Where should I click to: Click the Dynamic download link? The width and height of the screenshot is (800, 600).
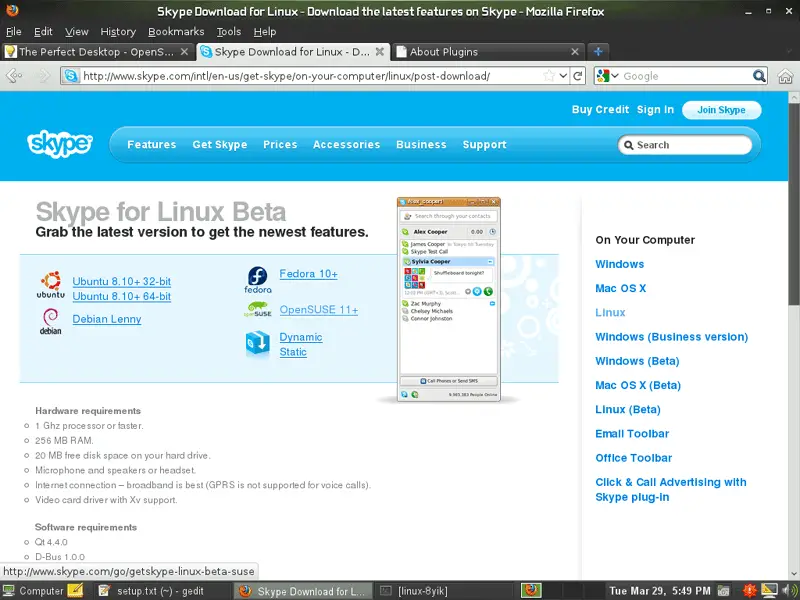(301, 337)
